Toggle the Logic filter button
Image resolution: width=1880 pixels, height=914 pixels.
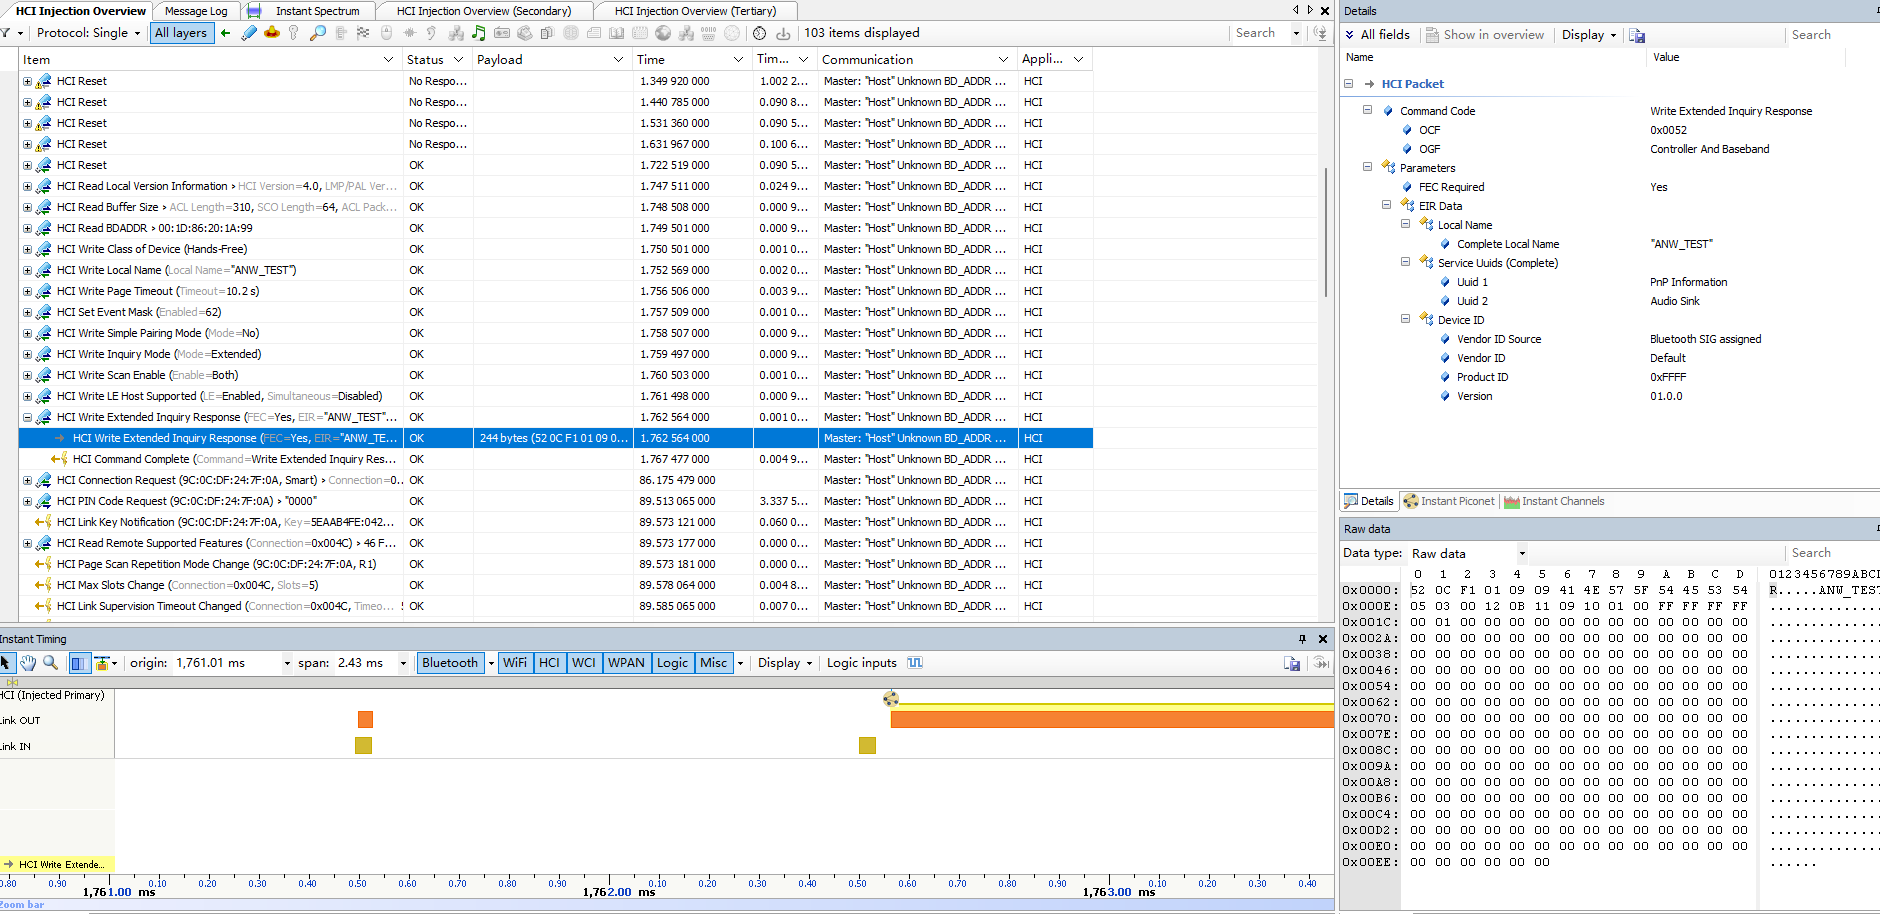coord(672,663)
